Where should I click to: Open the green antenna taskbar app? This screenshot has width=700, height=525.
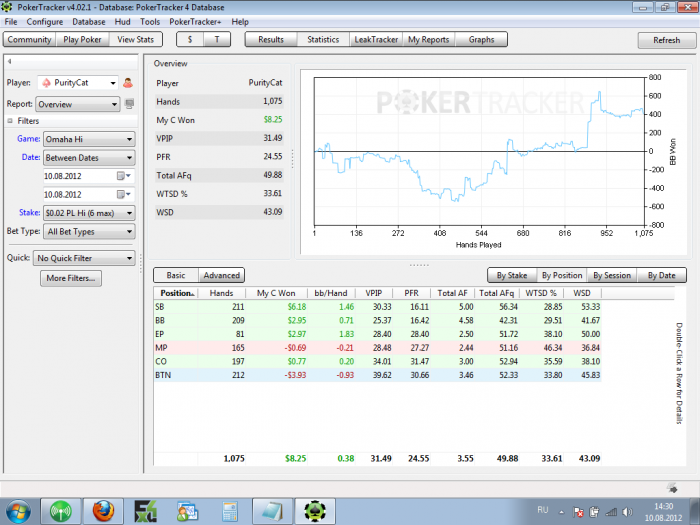point(61,512)
